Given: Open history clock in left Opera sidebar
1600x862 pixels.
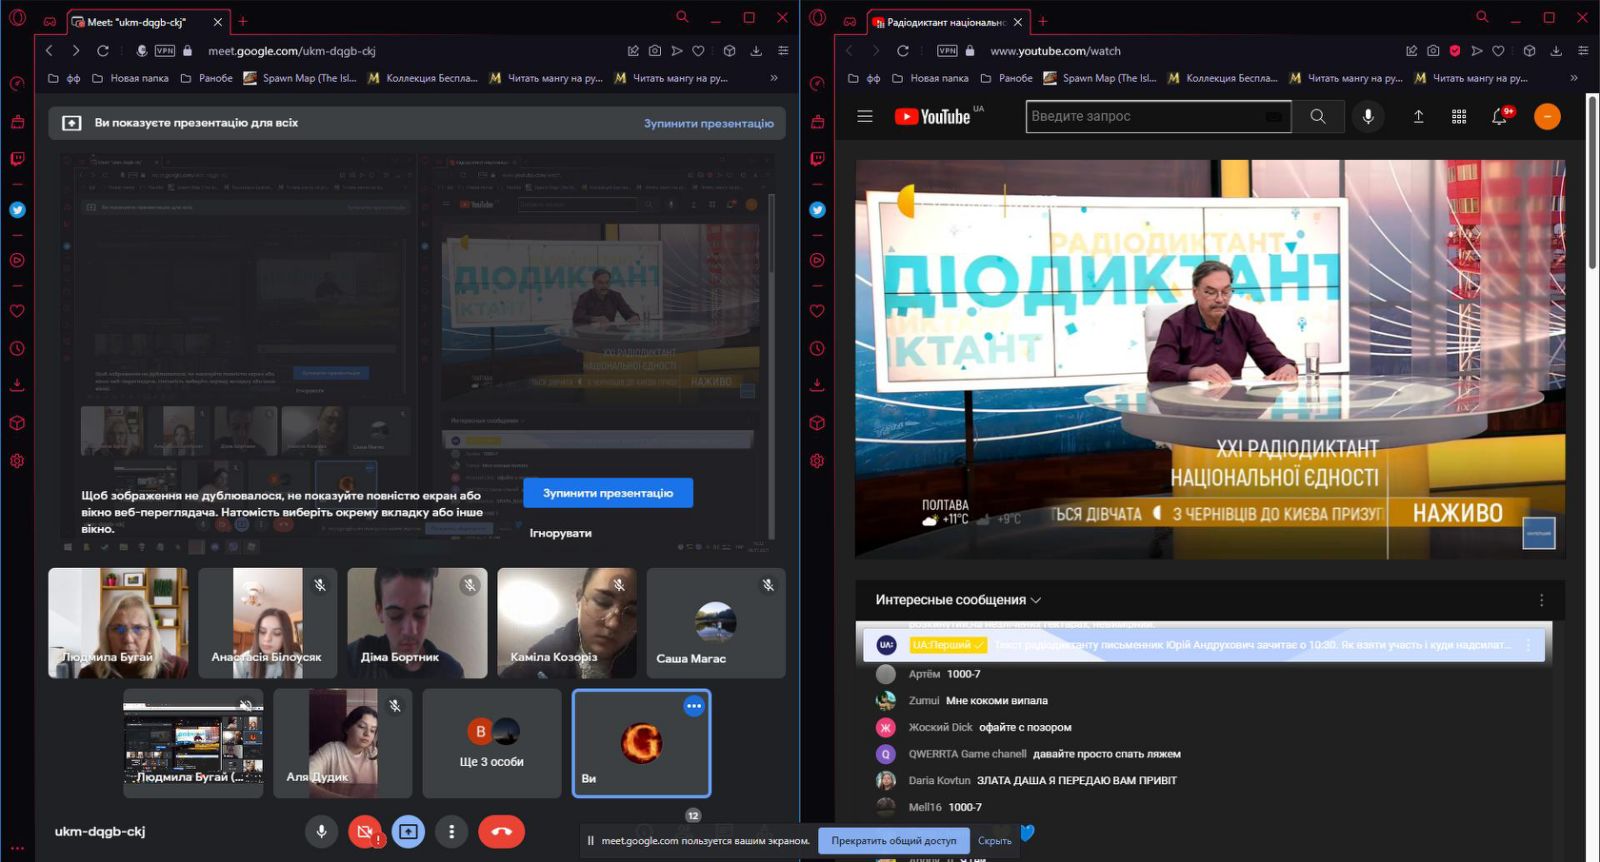Looking at the screenshot, I should click(x=17, y=349).
